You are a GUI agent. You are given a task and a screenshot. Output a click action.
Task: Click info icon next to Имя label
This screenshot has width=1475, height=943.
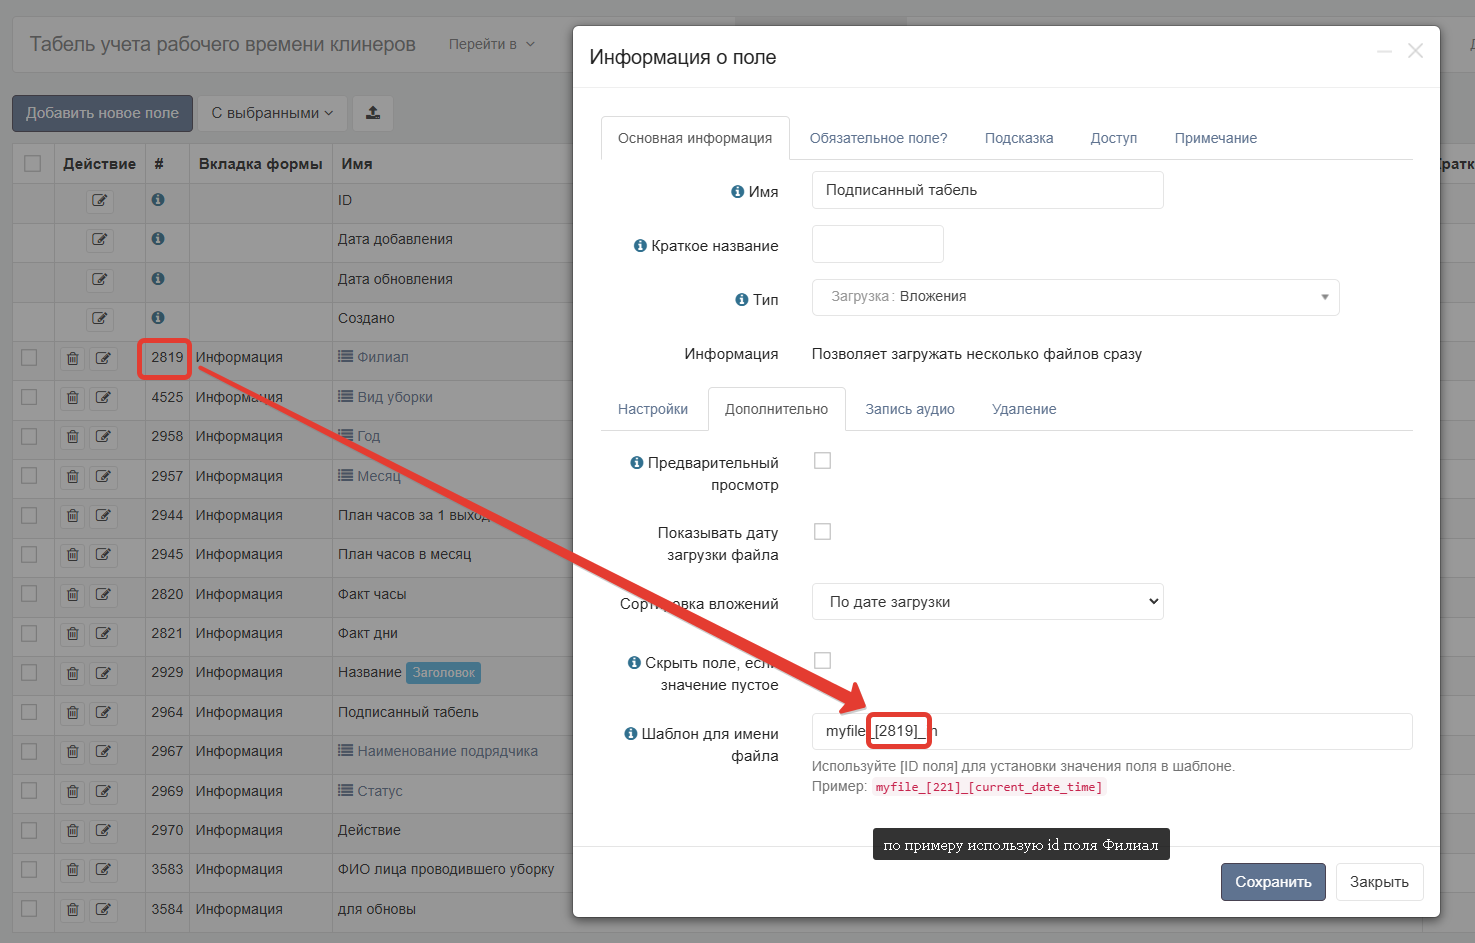737,192
